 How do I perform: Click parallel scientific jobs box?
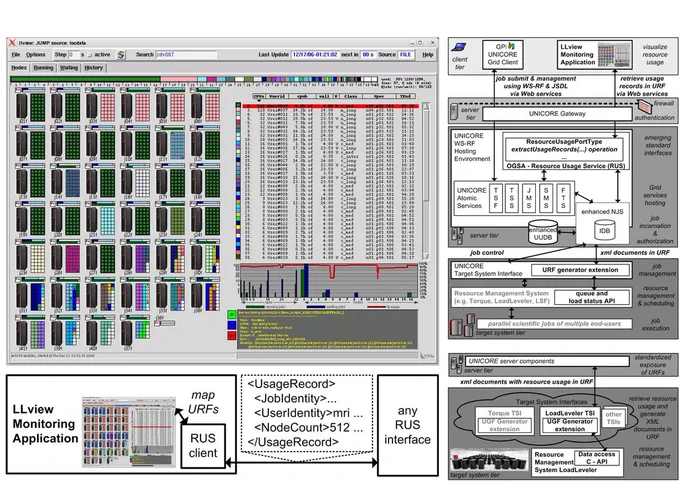tap(554, 324)
